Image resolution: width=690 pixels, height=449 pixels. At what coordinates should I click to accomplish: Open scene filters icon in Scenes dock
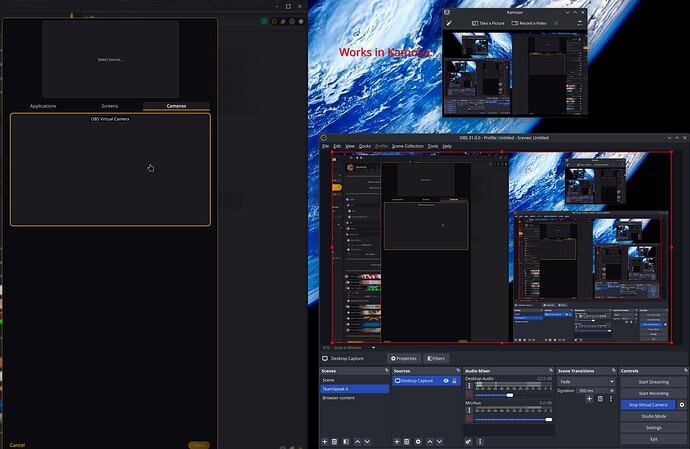346,442
